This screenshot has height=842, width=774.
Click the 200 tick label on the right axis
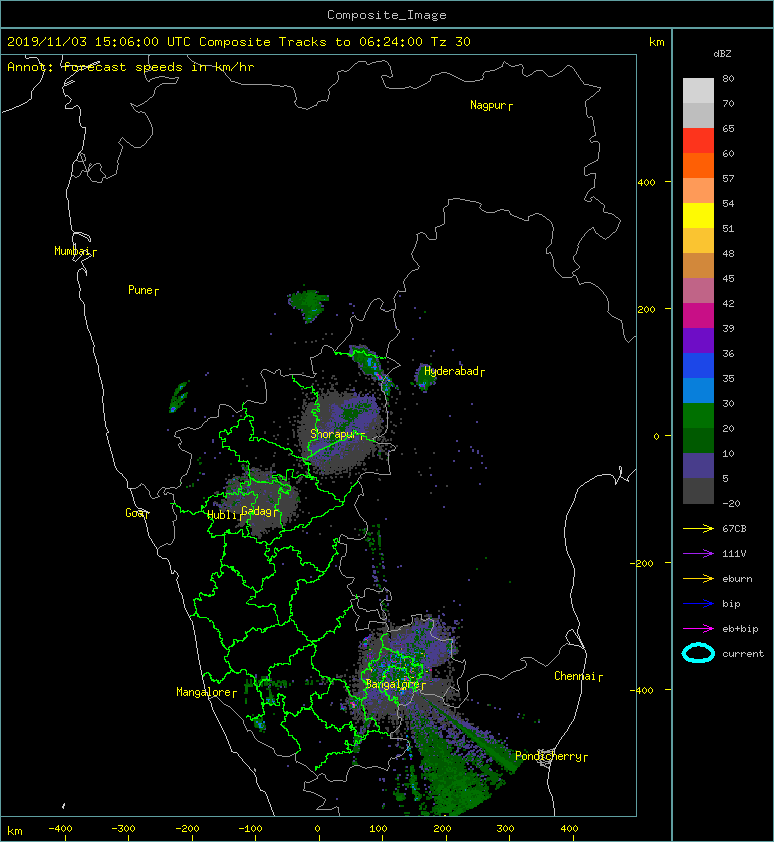point(646,309)
